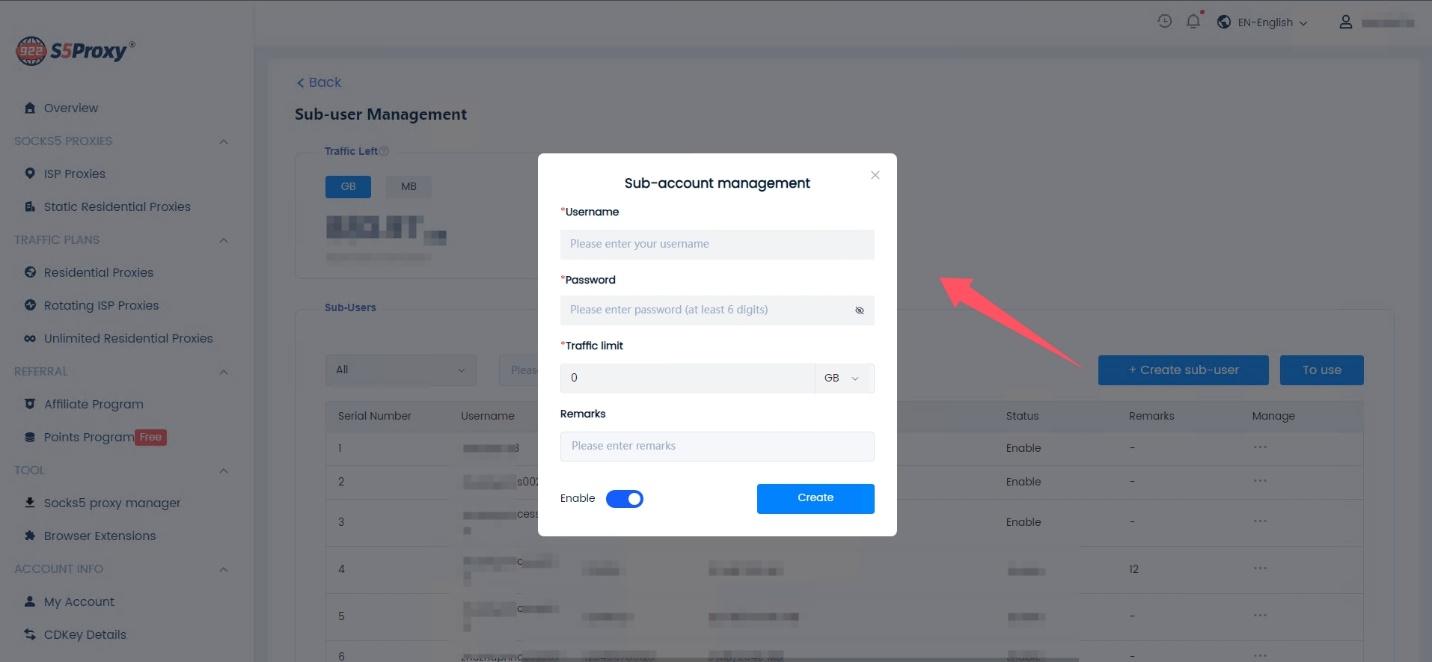Turn off the Enable switch
This screenshot has width=1432, height=662.
click(624, 498)
